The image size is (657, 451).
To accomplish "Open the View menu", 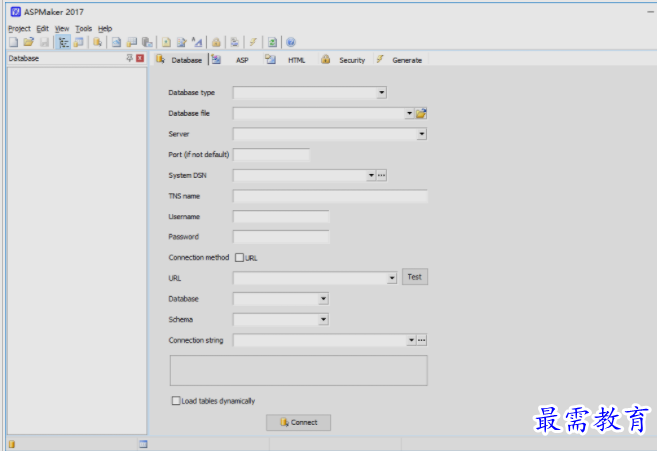I will tap(62, 29).
